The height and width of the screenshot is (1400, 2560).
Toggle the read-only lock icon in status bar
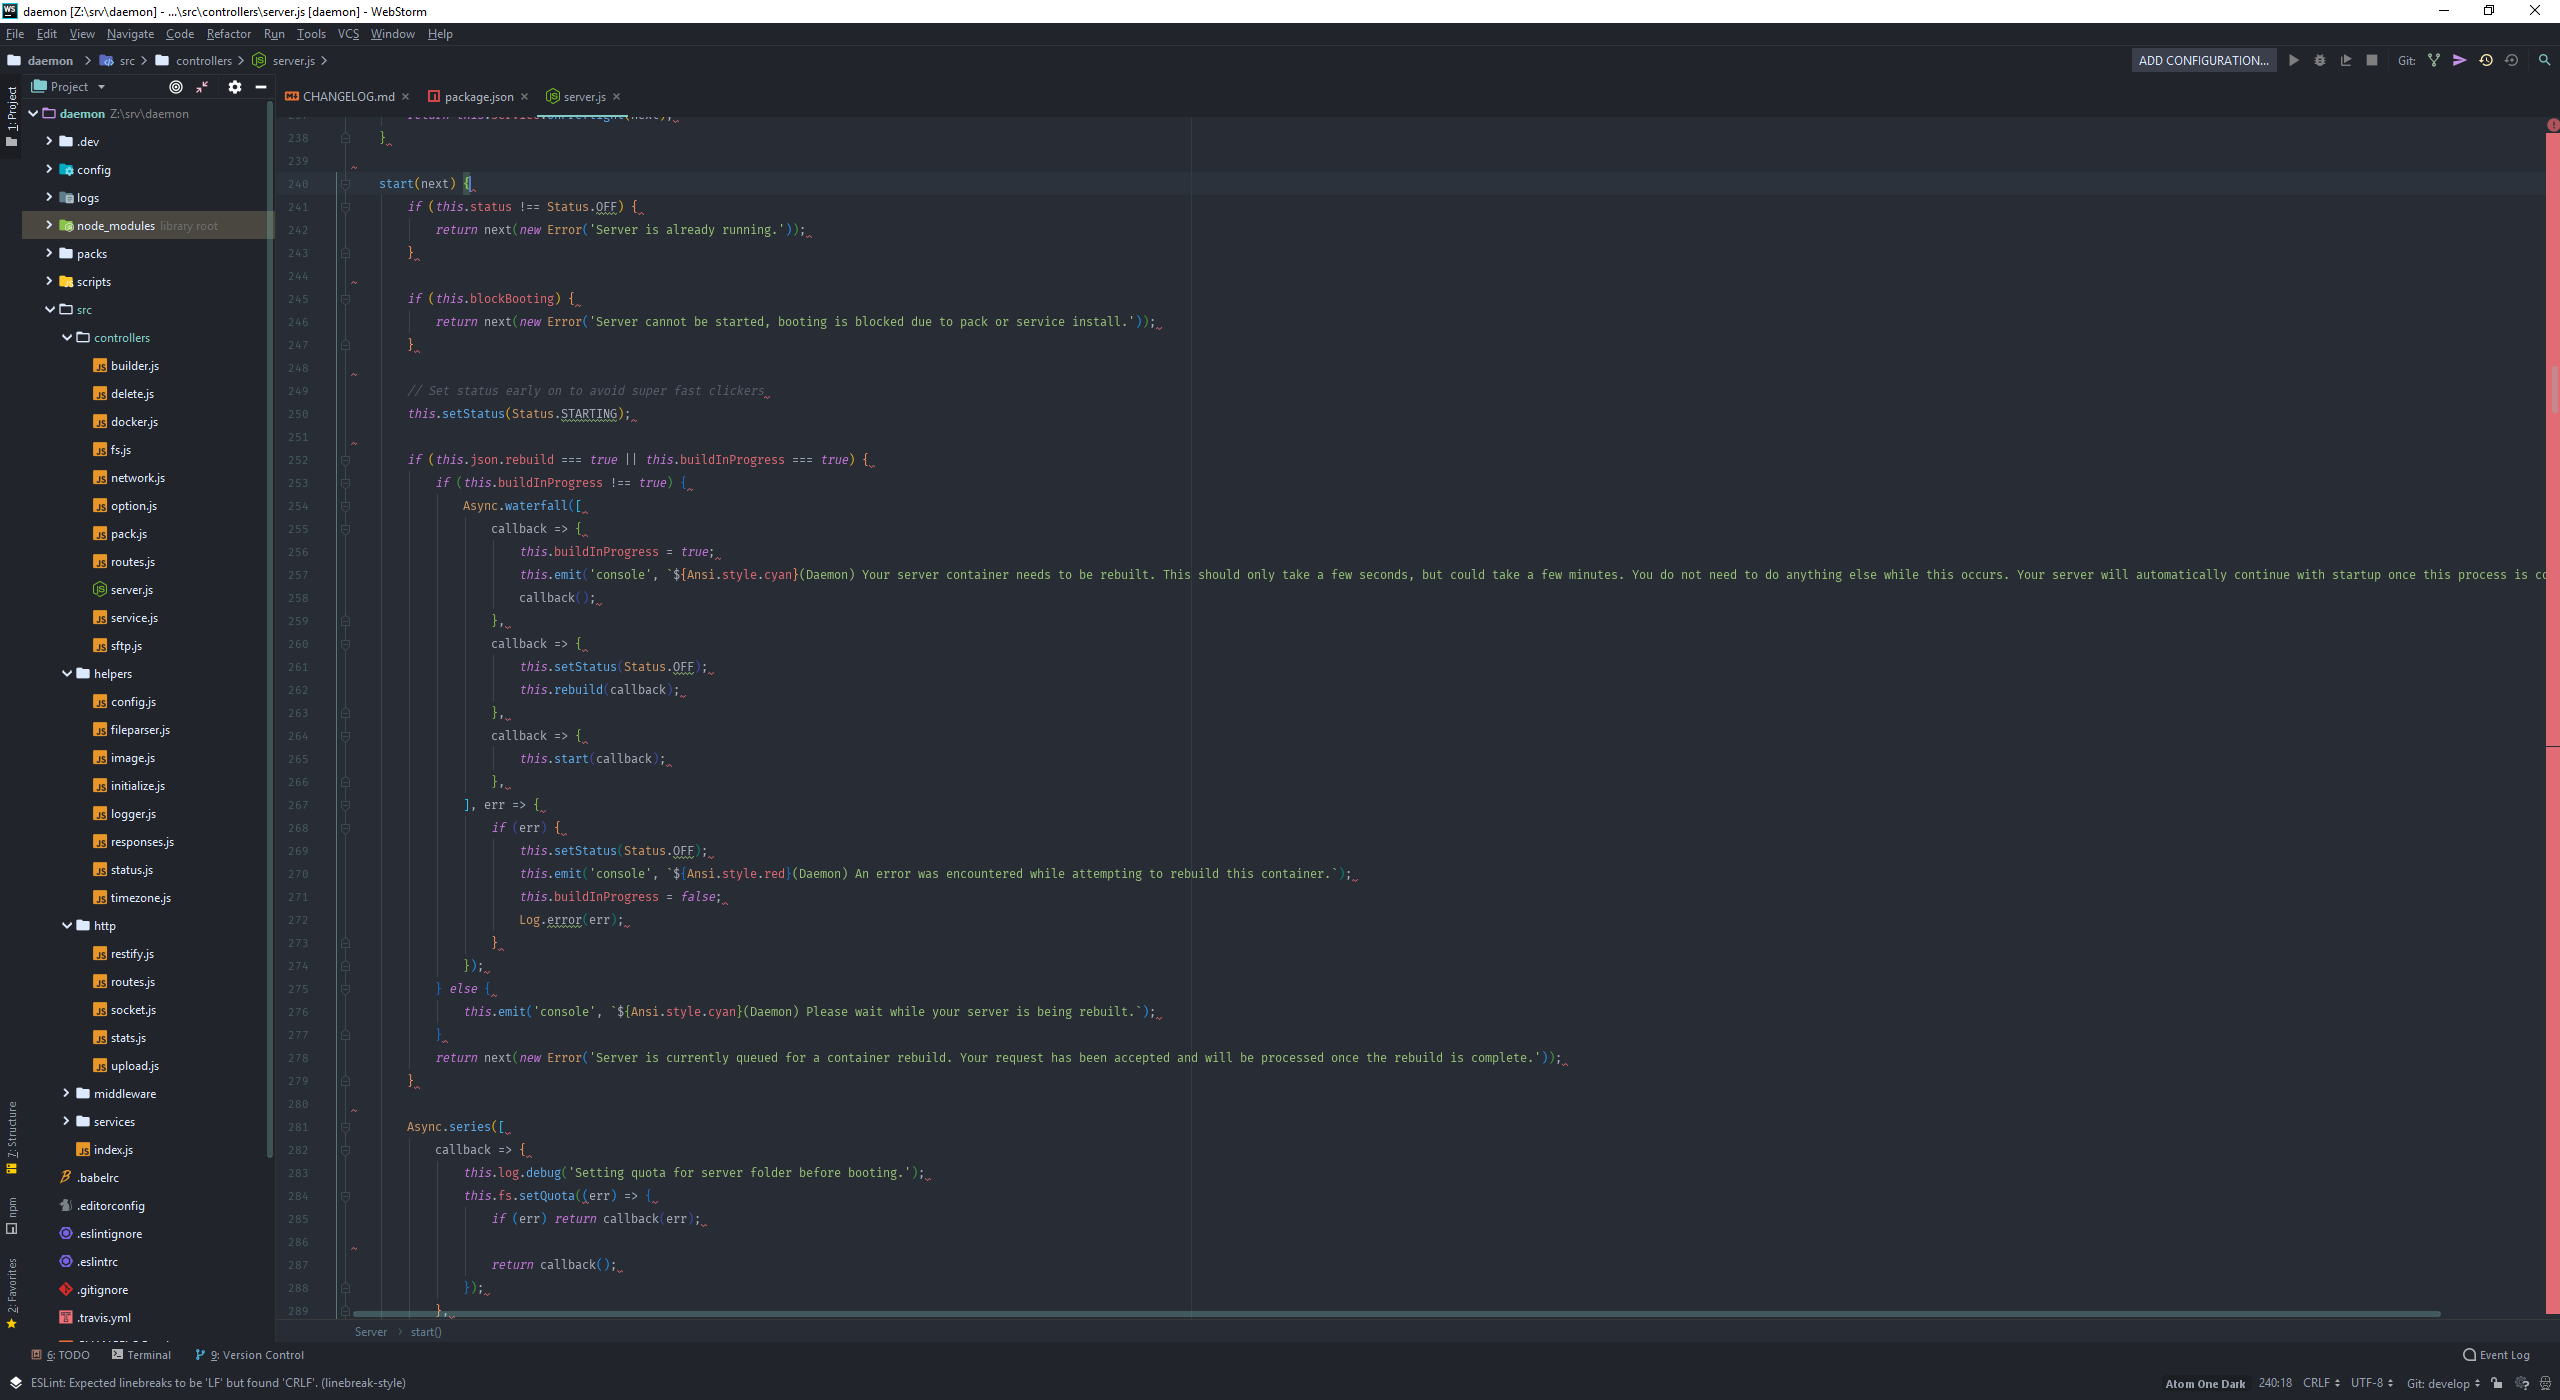[x=2497, y=1383]
